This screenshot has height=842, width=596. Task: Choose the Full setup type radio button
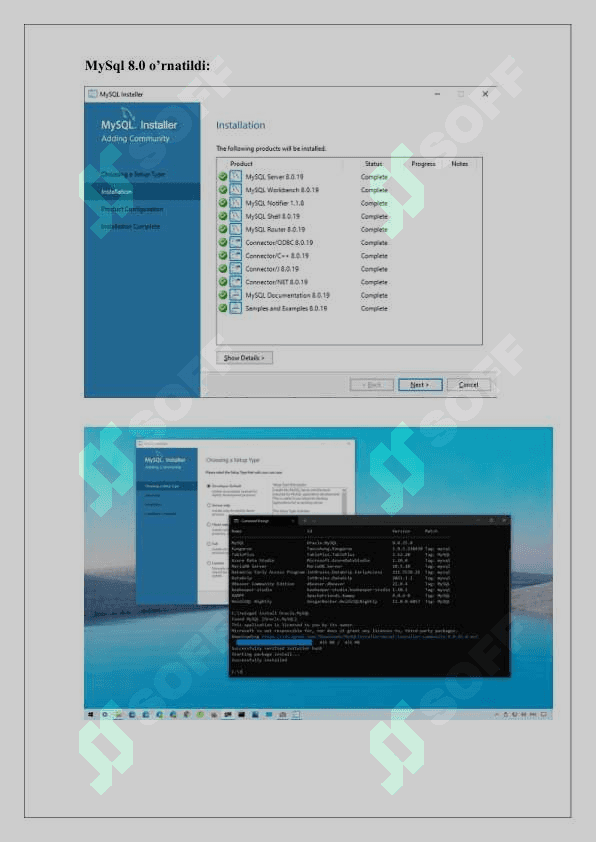click(209, 544)
